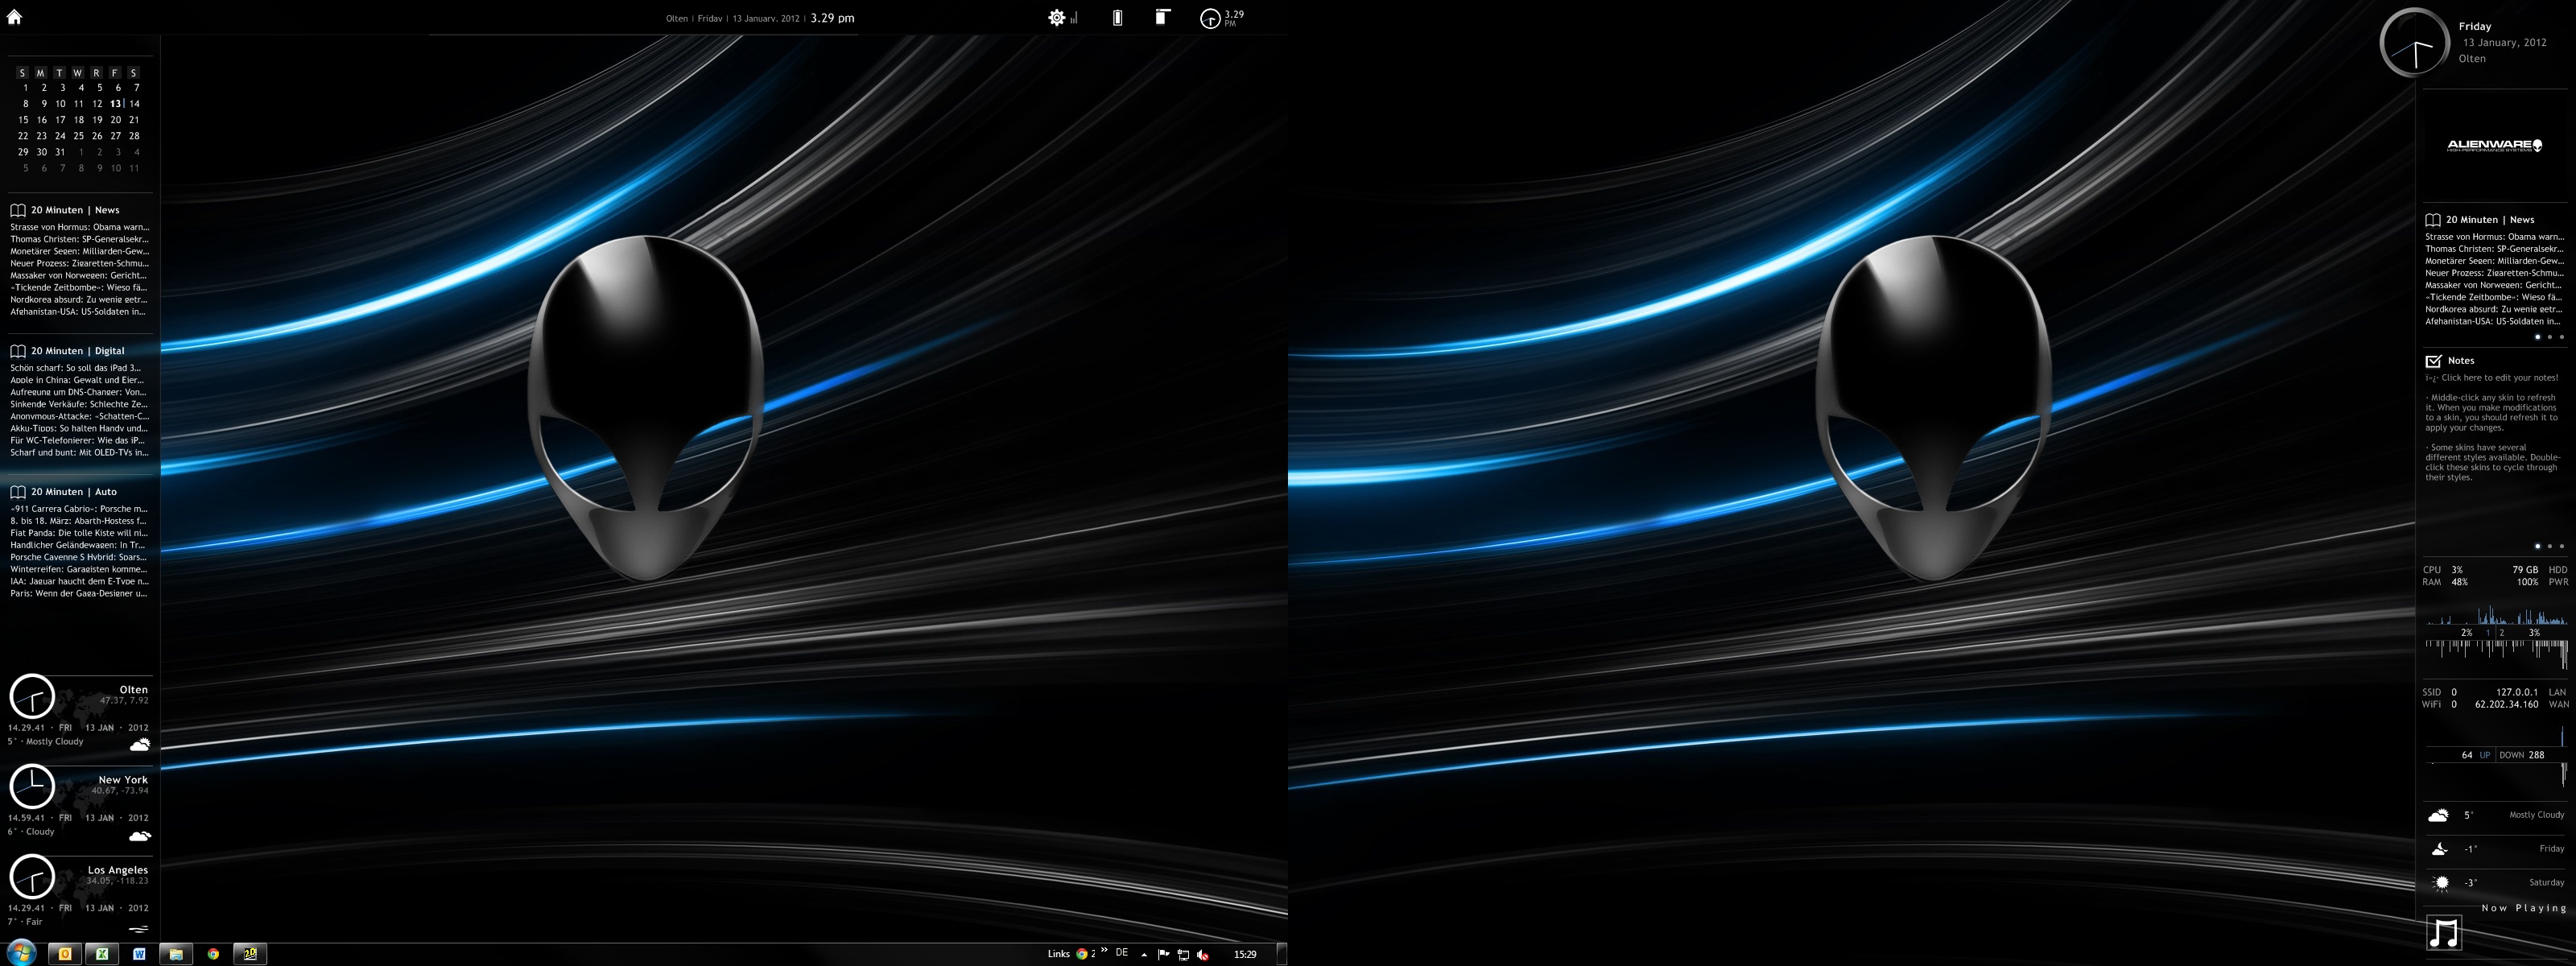Open headline "Winterreifen: Garagisten komme..."
The width and height of the screenshot is (2576, 966).
tap(78, 569)
